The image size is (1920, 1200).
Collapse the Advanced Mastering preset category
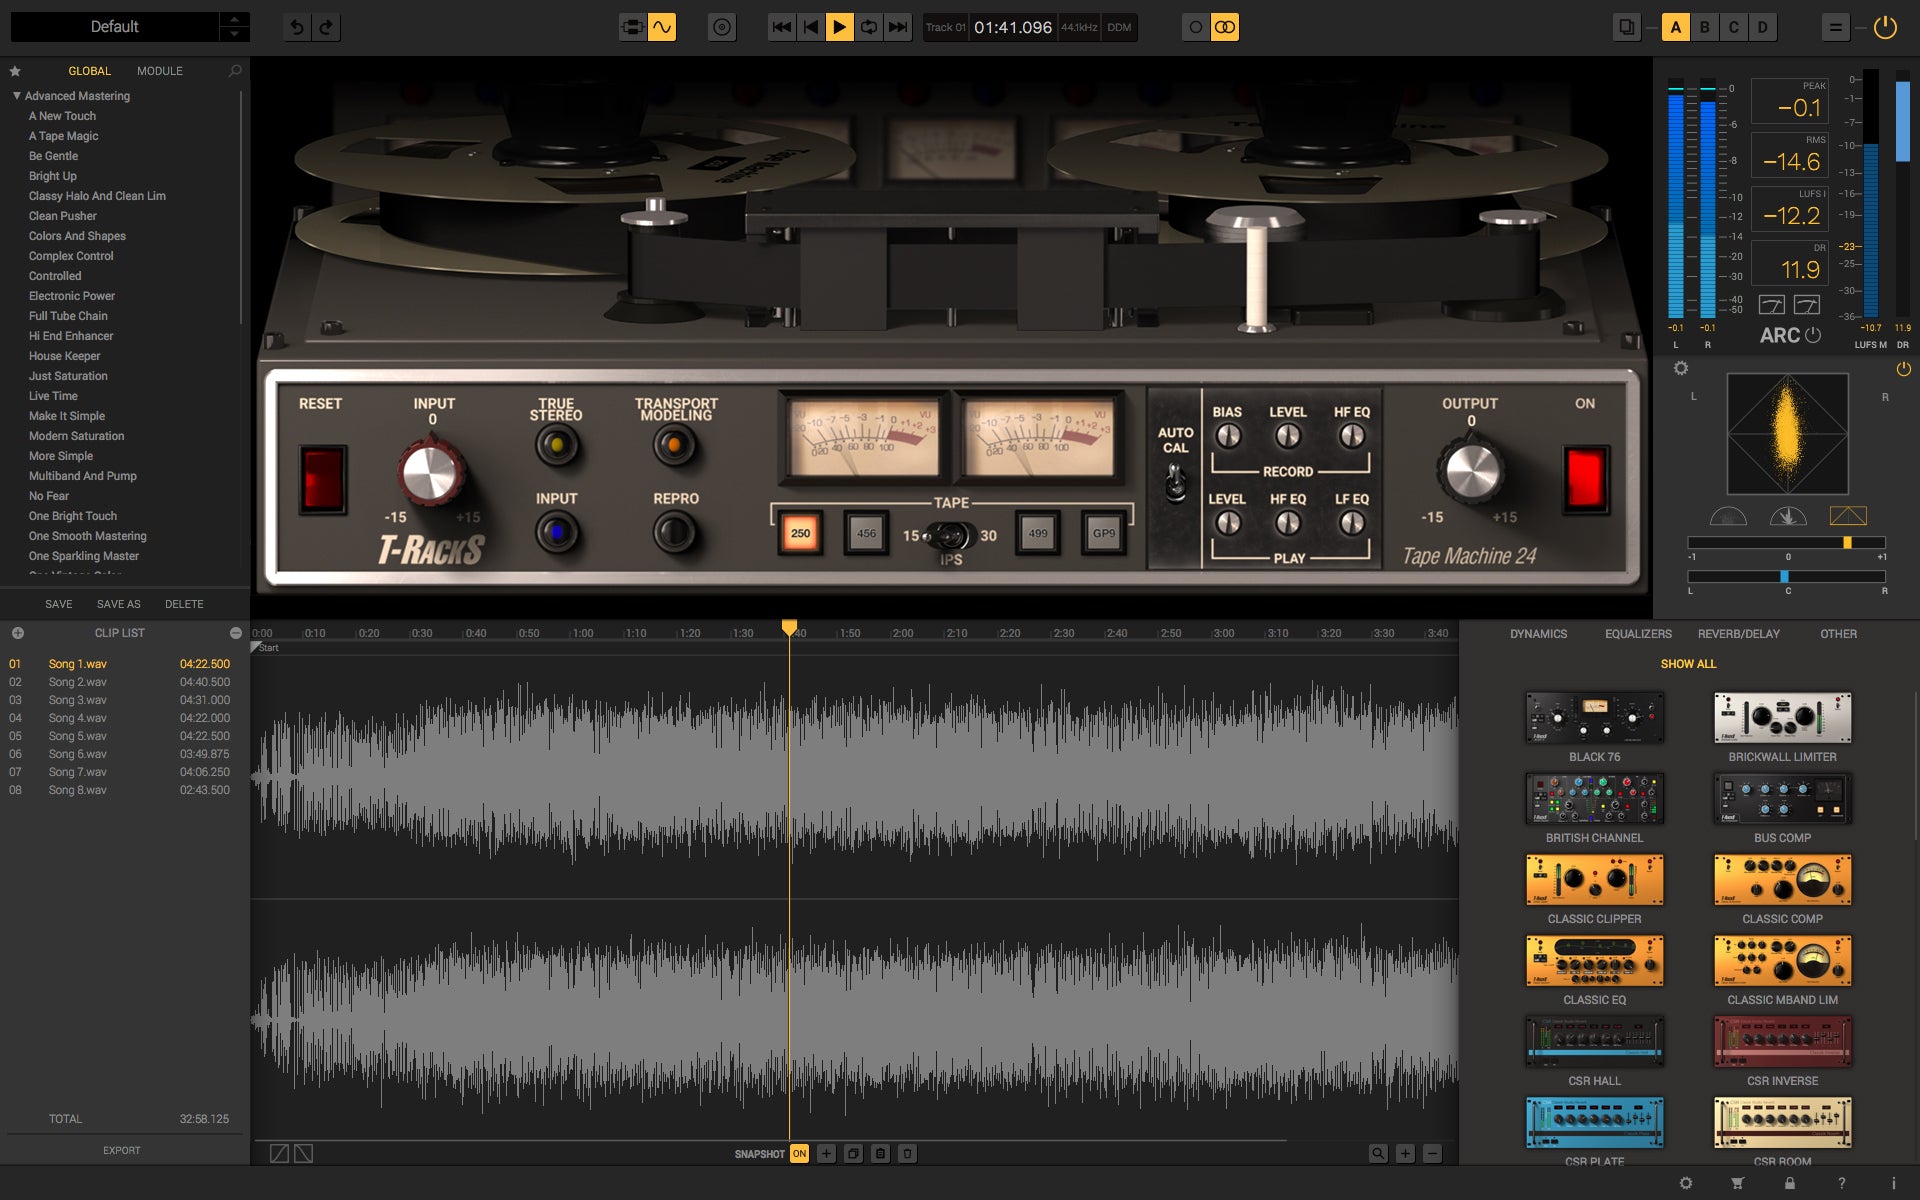(15, 95)
